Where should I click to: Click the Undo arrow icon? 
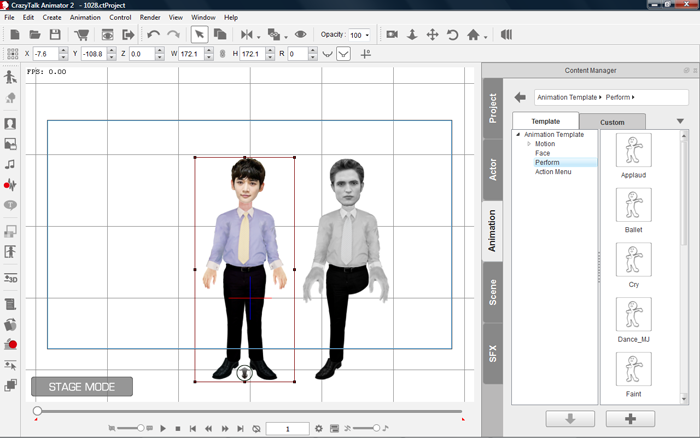point(153,35)
